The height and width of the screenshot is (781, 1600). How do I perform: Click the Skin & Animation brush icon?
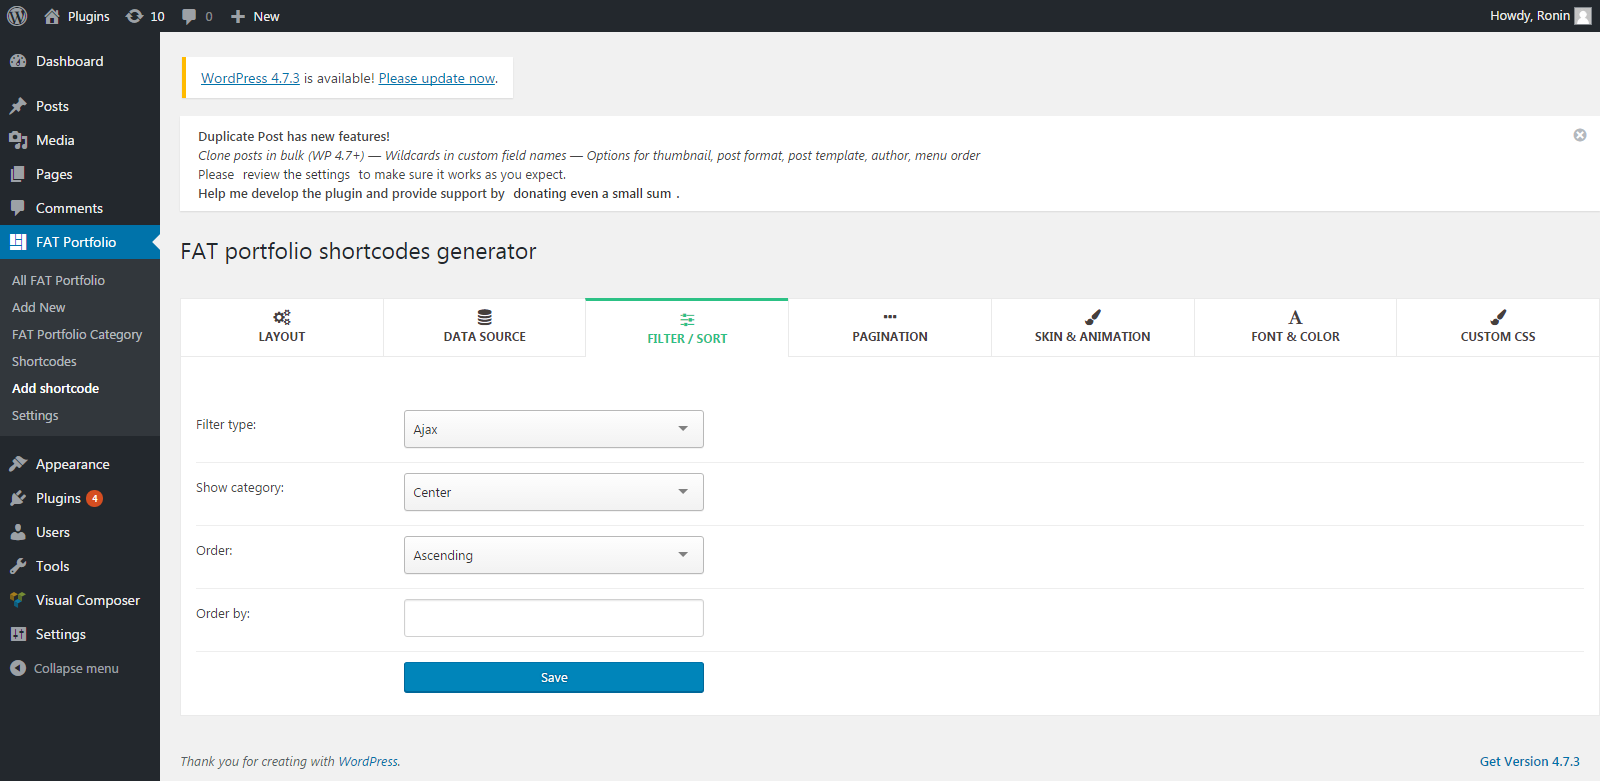(x=1093, y=317)
